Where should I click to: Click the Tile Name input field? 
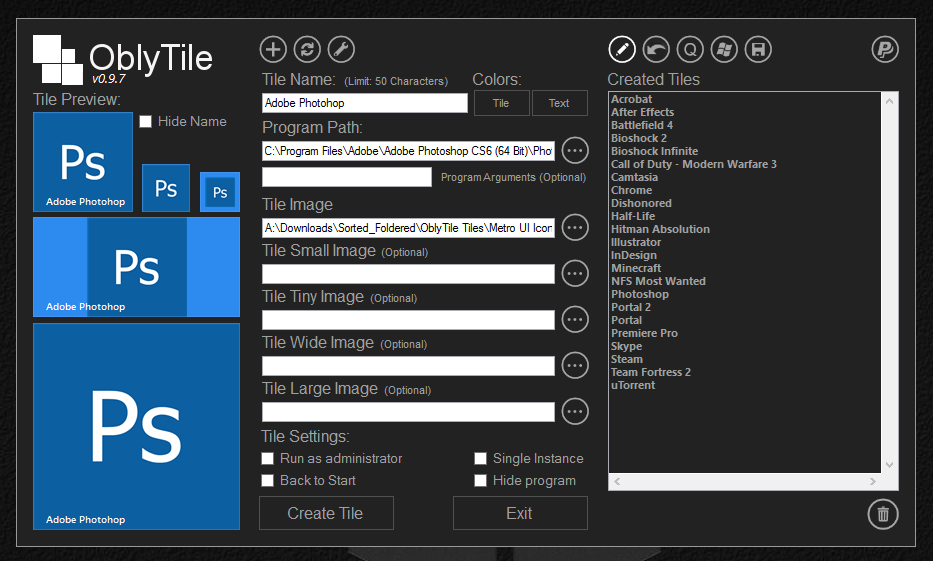365,103
